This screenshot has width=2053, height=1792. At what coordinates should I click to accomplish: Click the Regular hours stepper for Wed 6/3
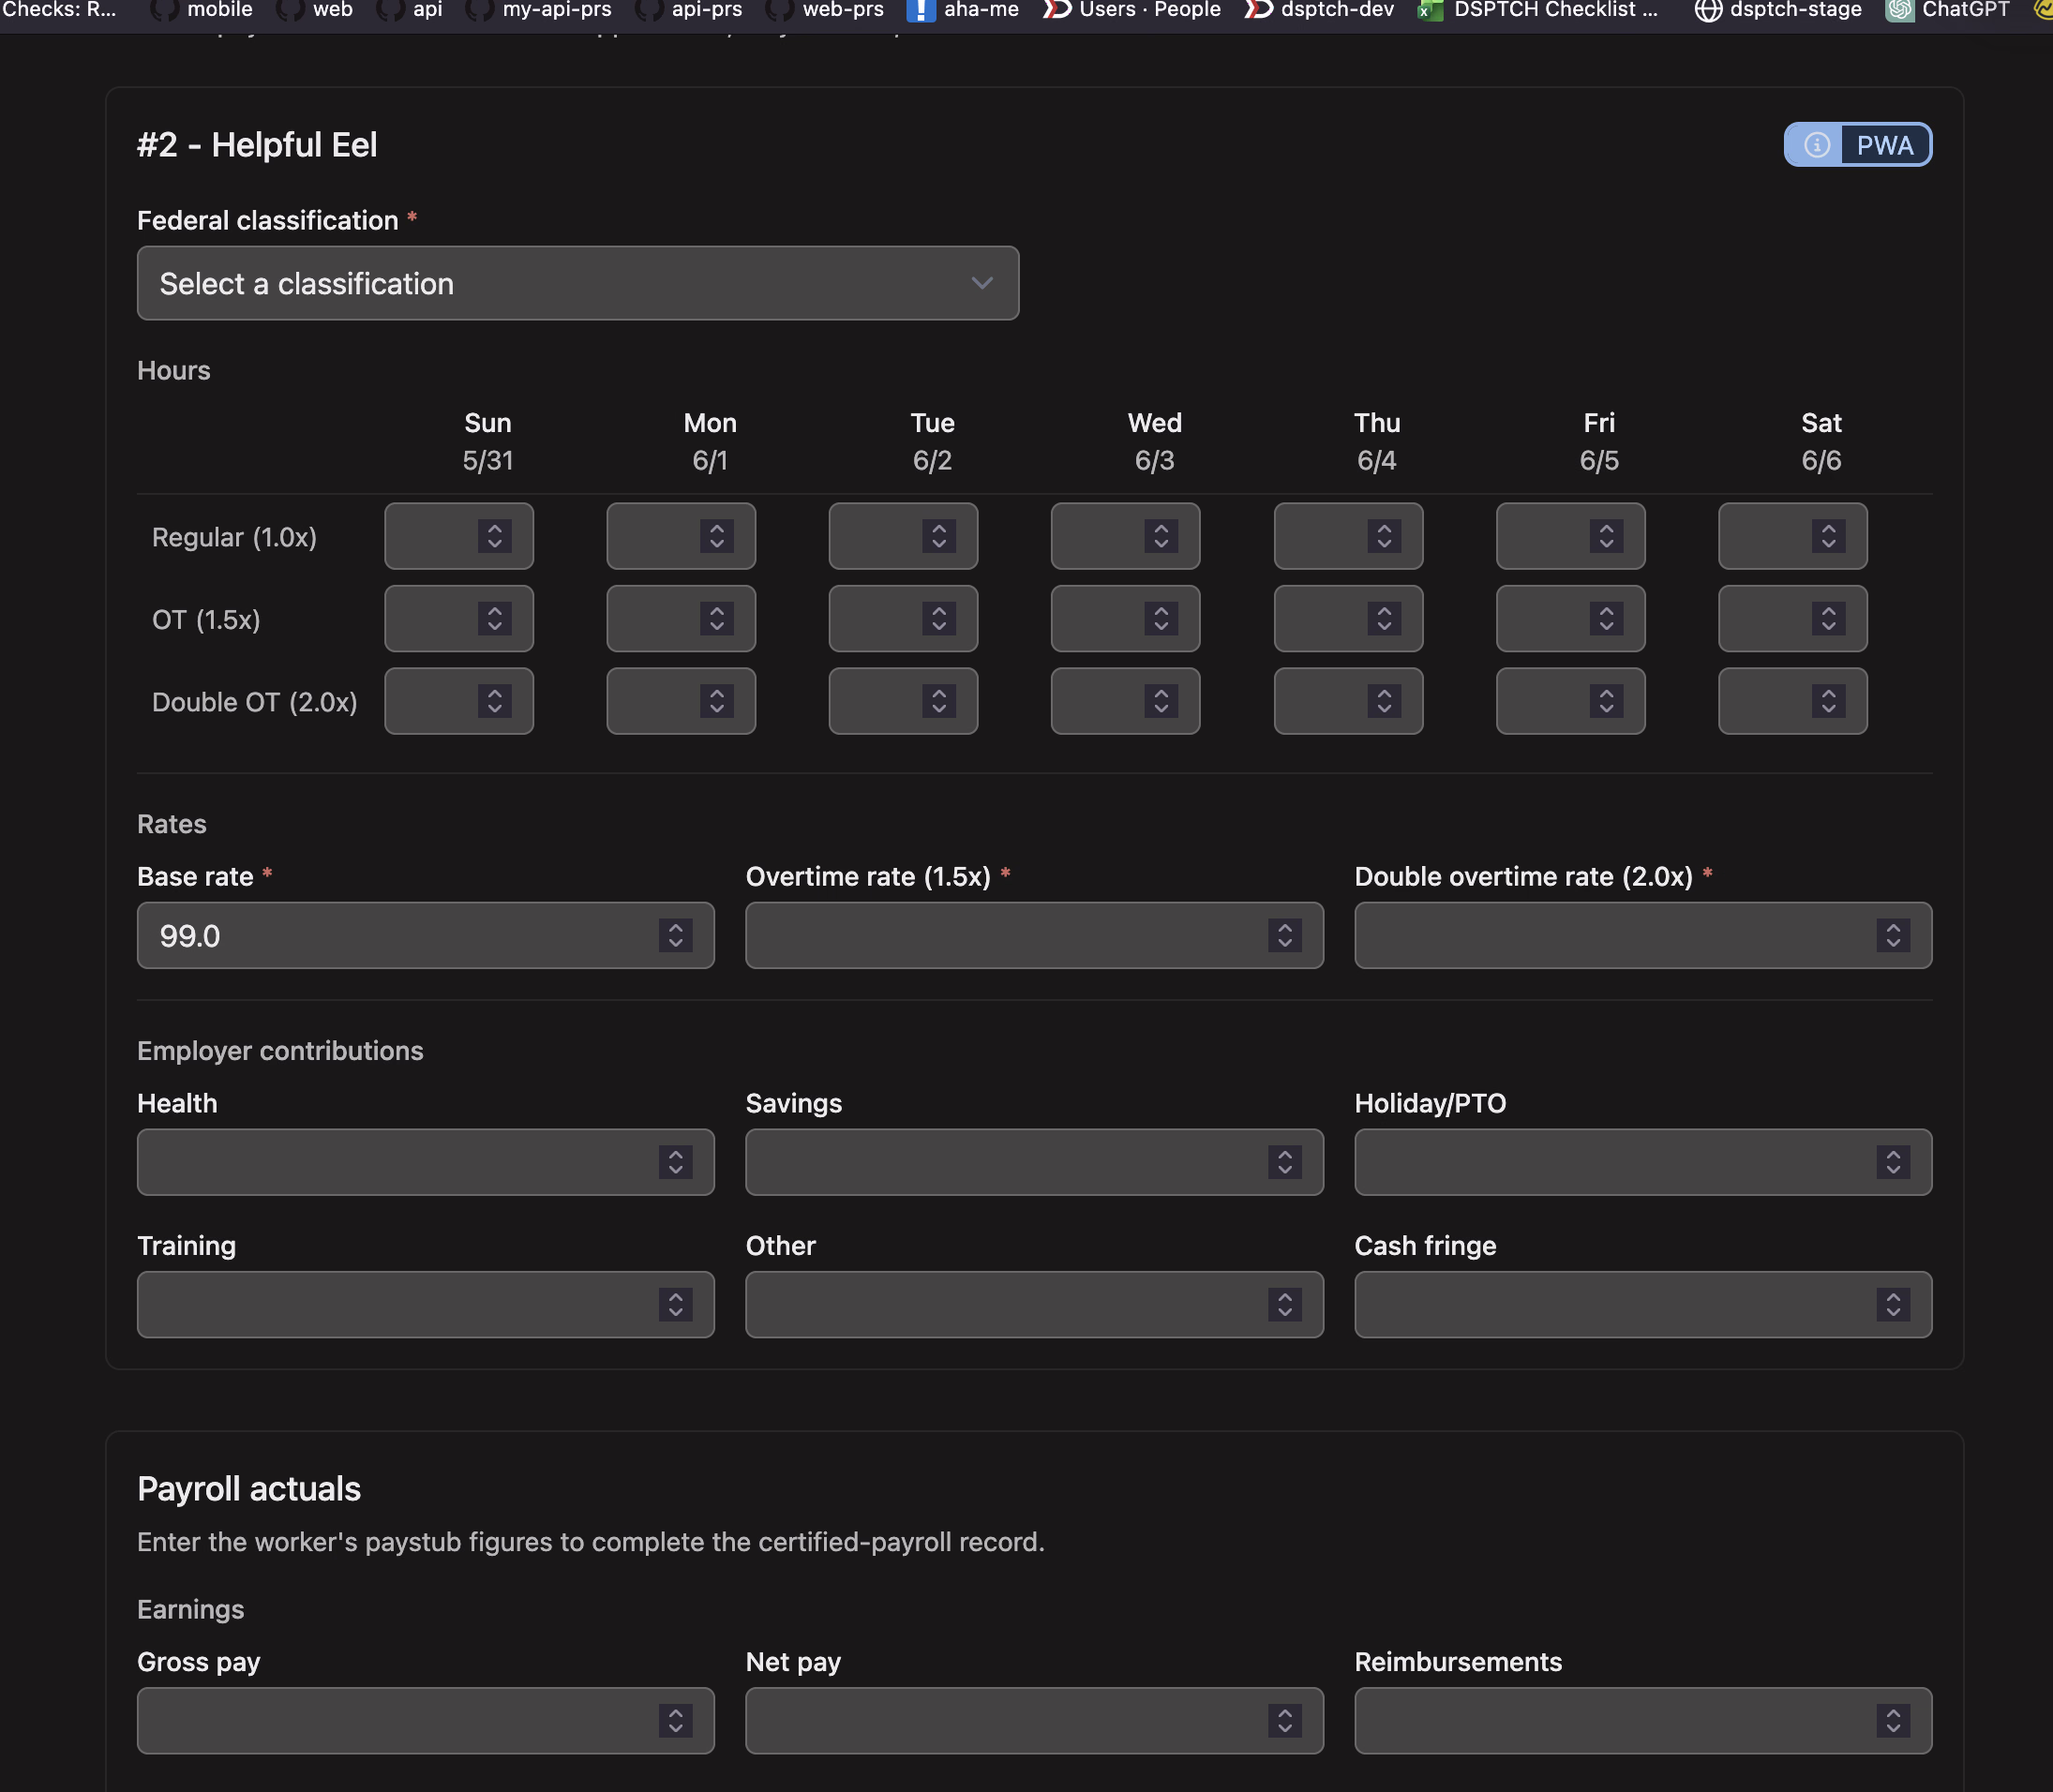pos(1161,536)
